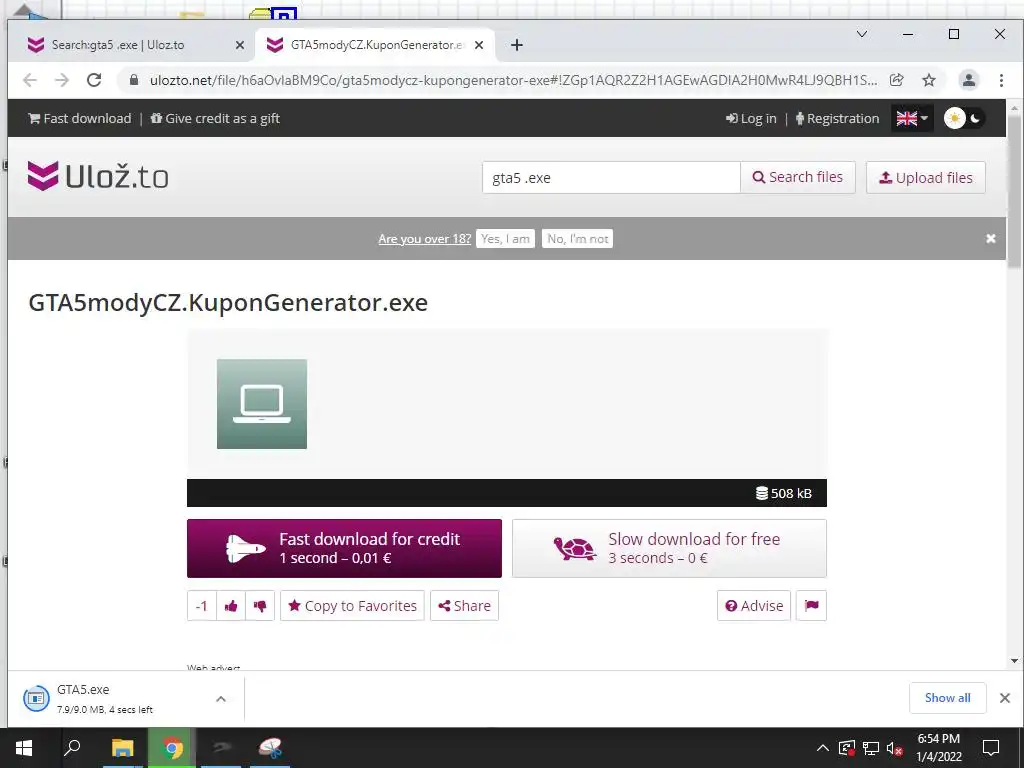1024x768 pixels.
Task: Open the notification center icon
Action: pyautogui.click(x=991, y=748)
